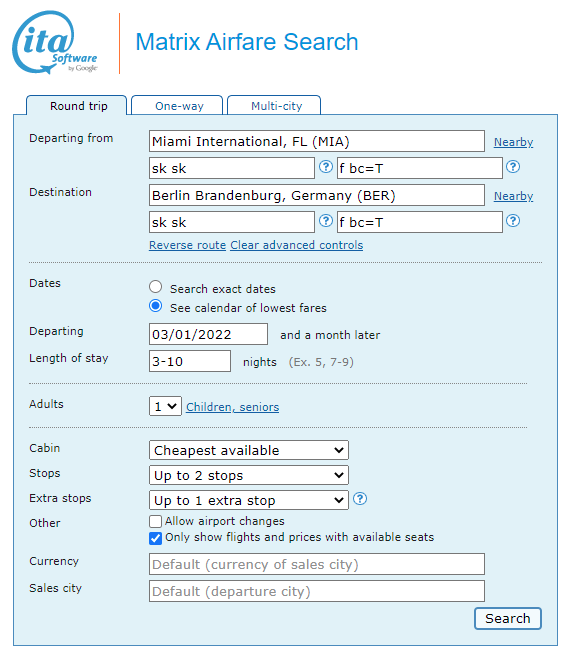Expand the Cabin dropdown

coord(249,450)
